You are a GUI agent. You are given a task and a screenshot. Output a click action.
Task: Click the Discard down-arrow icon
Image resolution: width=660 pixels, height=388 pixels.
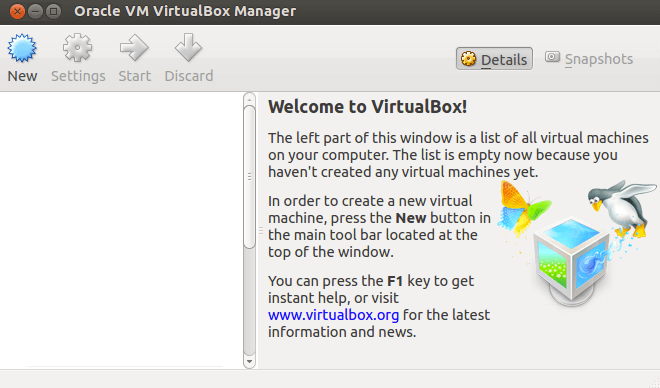click(x=188, y=47)
